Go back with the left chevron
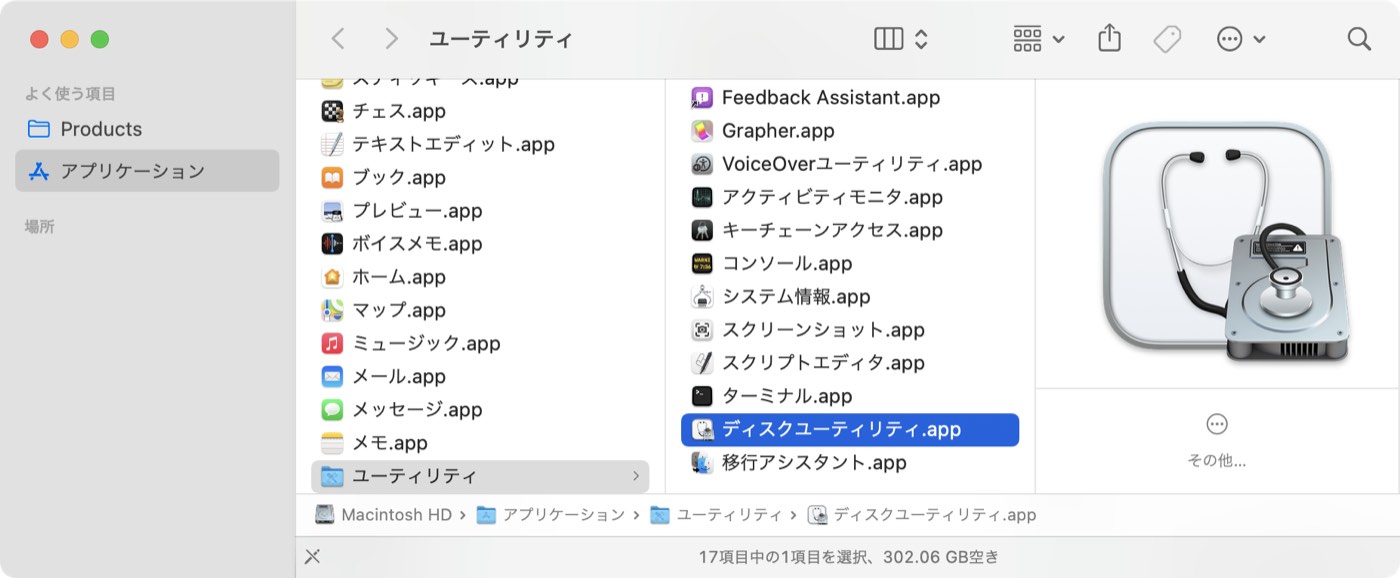The height and width of the screenshot is (578, 1400). coord(338,39)
